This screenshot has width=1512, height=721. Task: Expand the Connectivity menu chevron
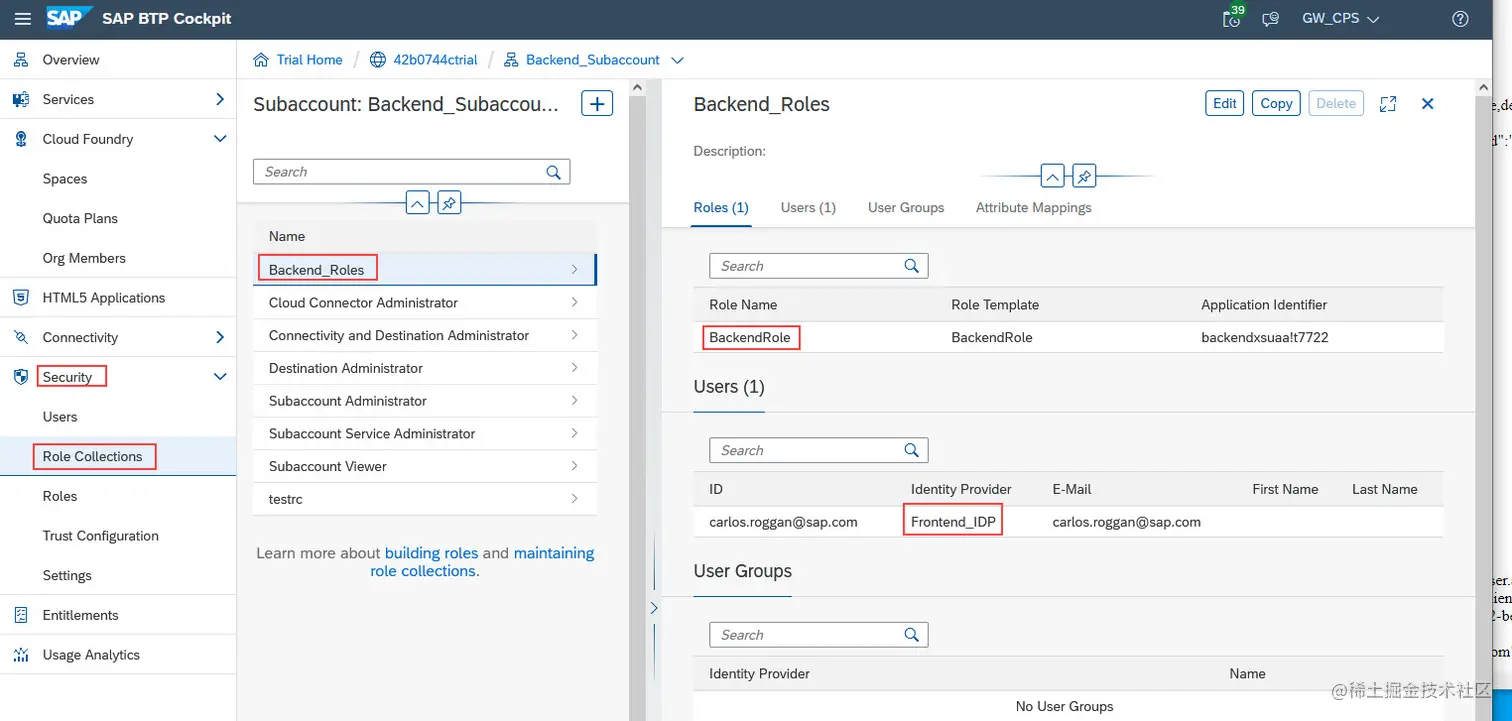tap(220, 337)
